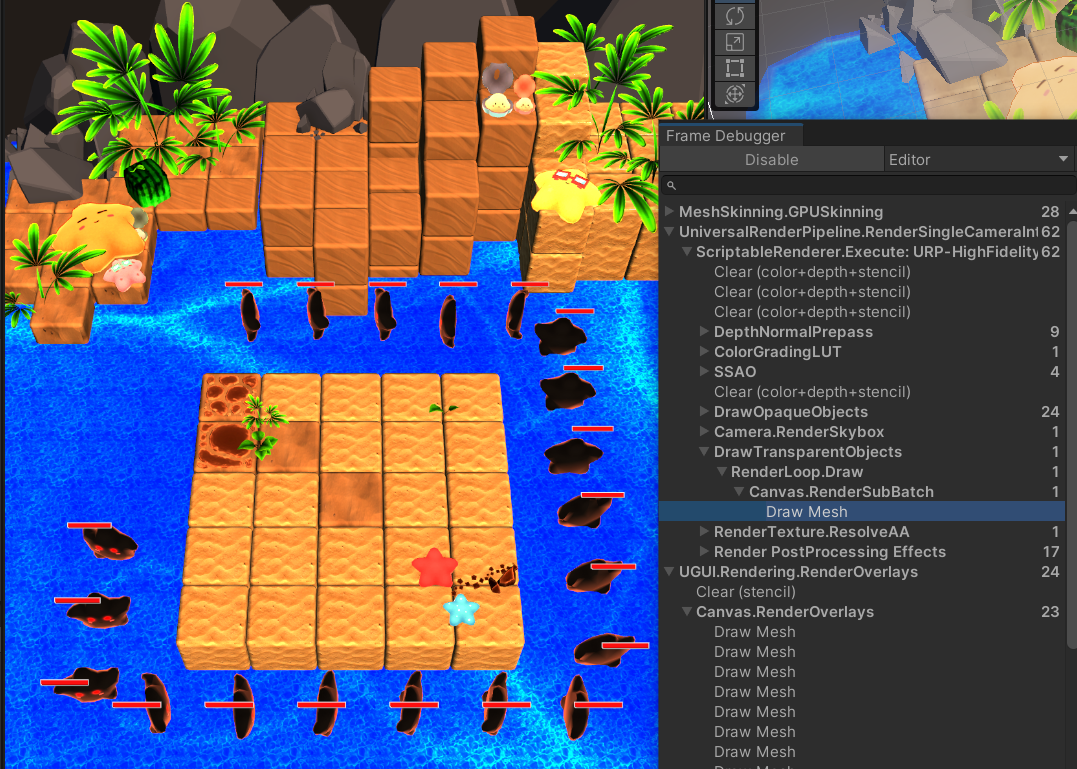Select Render PostProcessing Effects row

point(862,551)
